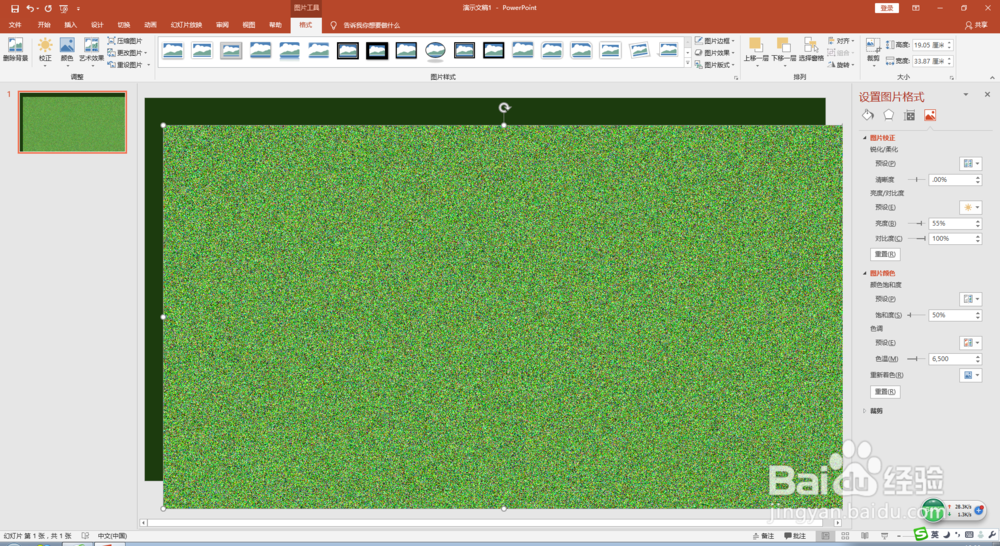Click Notes (备注) in status bar

pyautogui.click(x=763, y=536)
